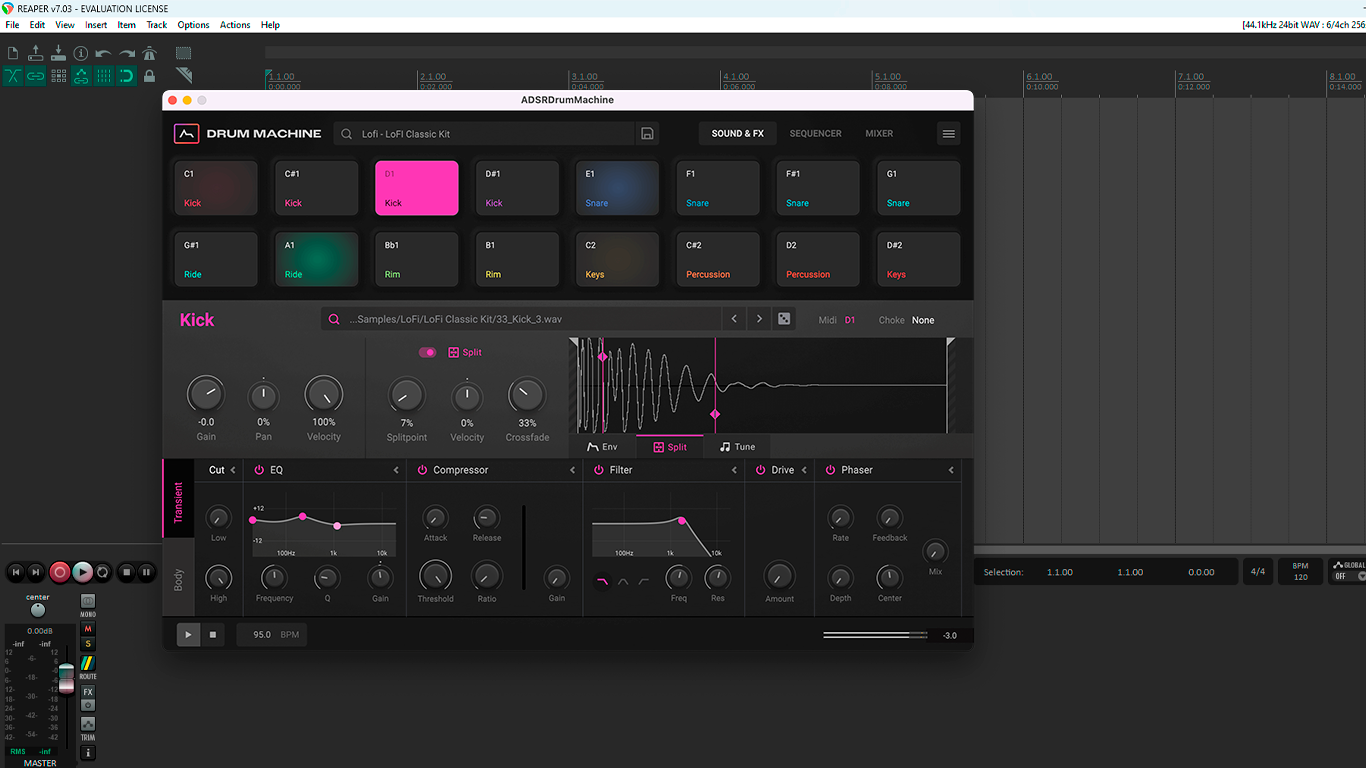
Task: Open the Lofi Classic Kit preset browser
Action: pyautogui.click(x=484, y=134)
